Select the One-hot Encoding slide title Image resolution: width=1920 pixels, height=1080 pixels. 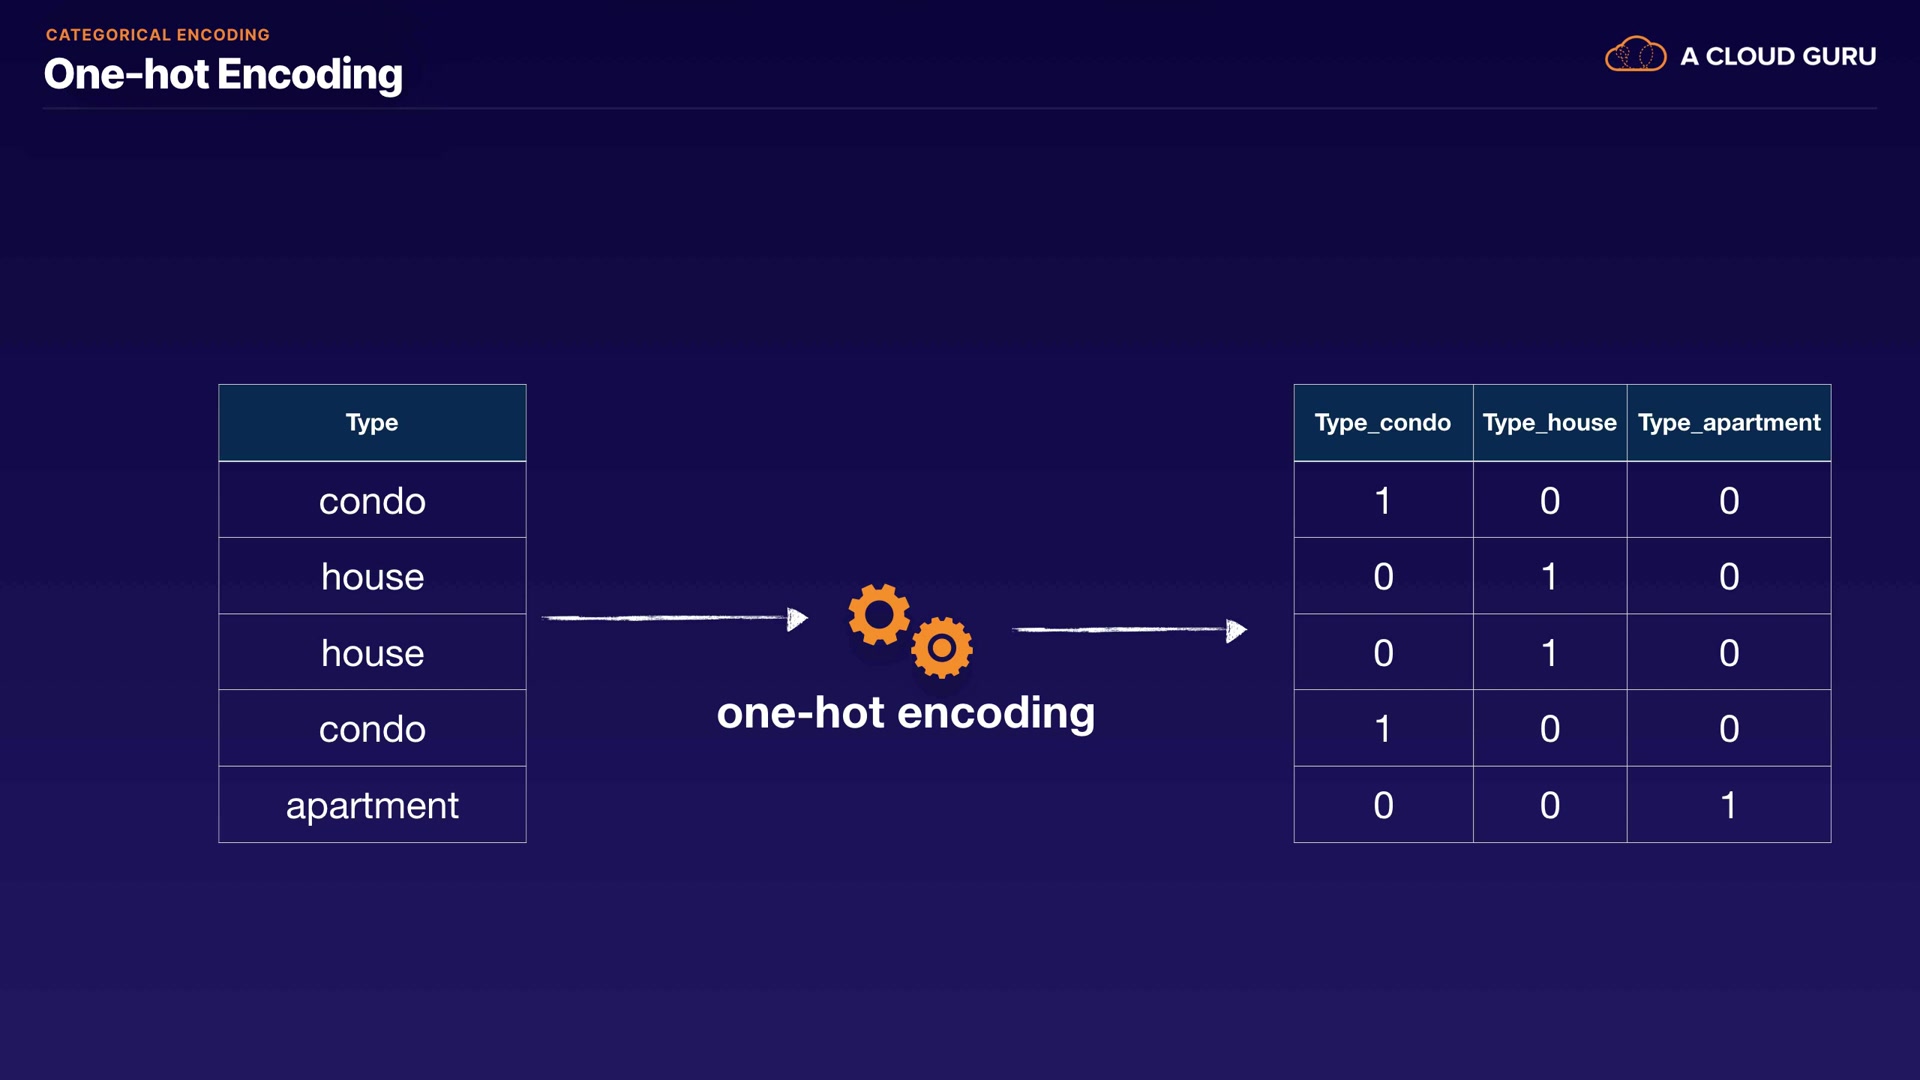(223, 74)
